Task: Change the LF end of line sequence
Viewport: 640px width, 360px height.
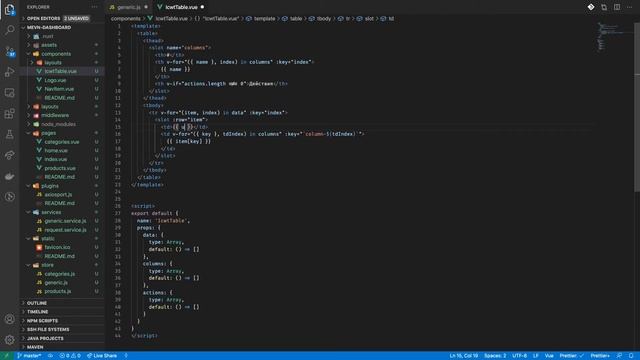Action: click(x=536, y=356)
